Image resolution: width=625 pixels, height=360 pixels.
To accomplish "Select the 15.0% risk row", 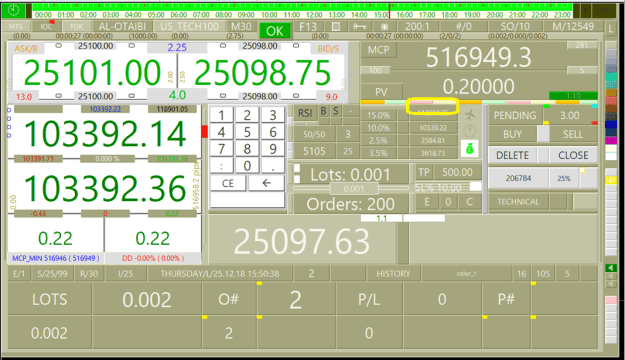I will click(x=378, y=115).
